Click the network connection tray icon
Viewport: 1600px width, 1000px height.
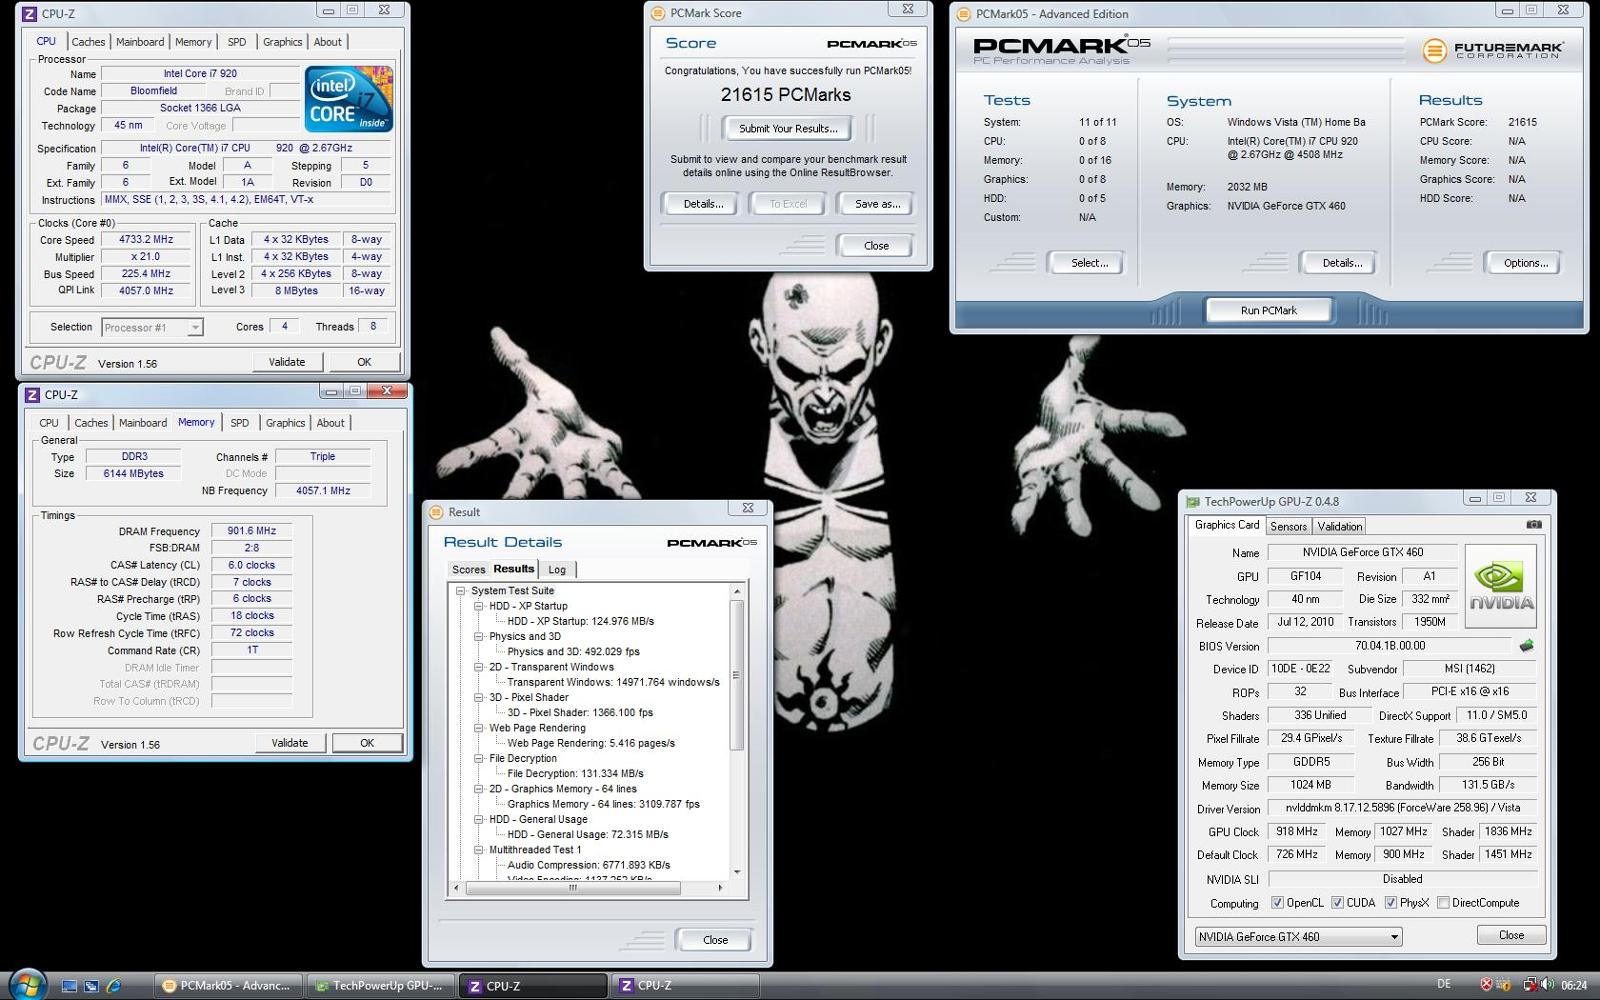pyautogui.click(x=1530, y=985)
